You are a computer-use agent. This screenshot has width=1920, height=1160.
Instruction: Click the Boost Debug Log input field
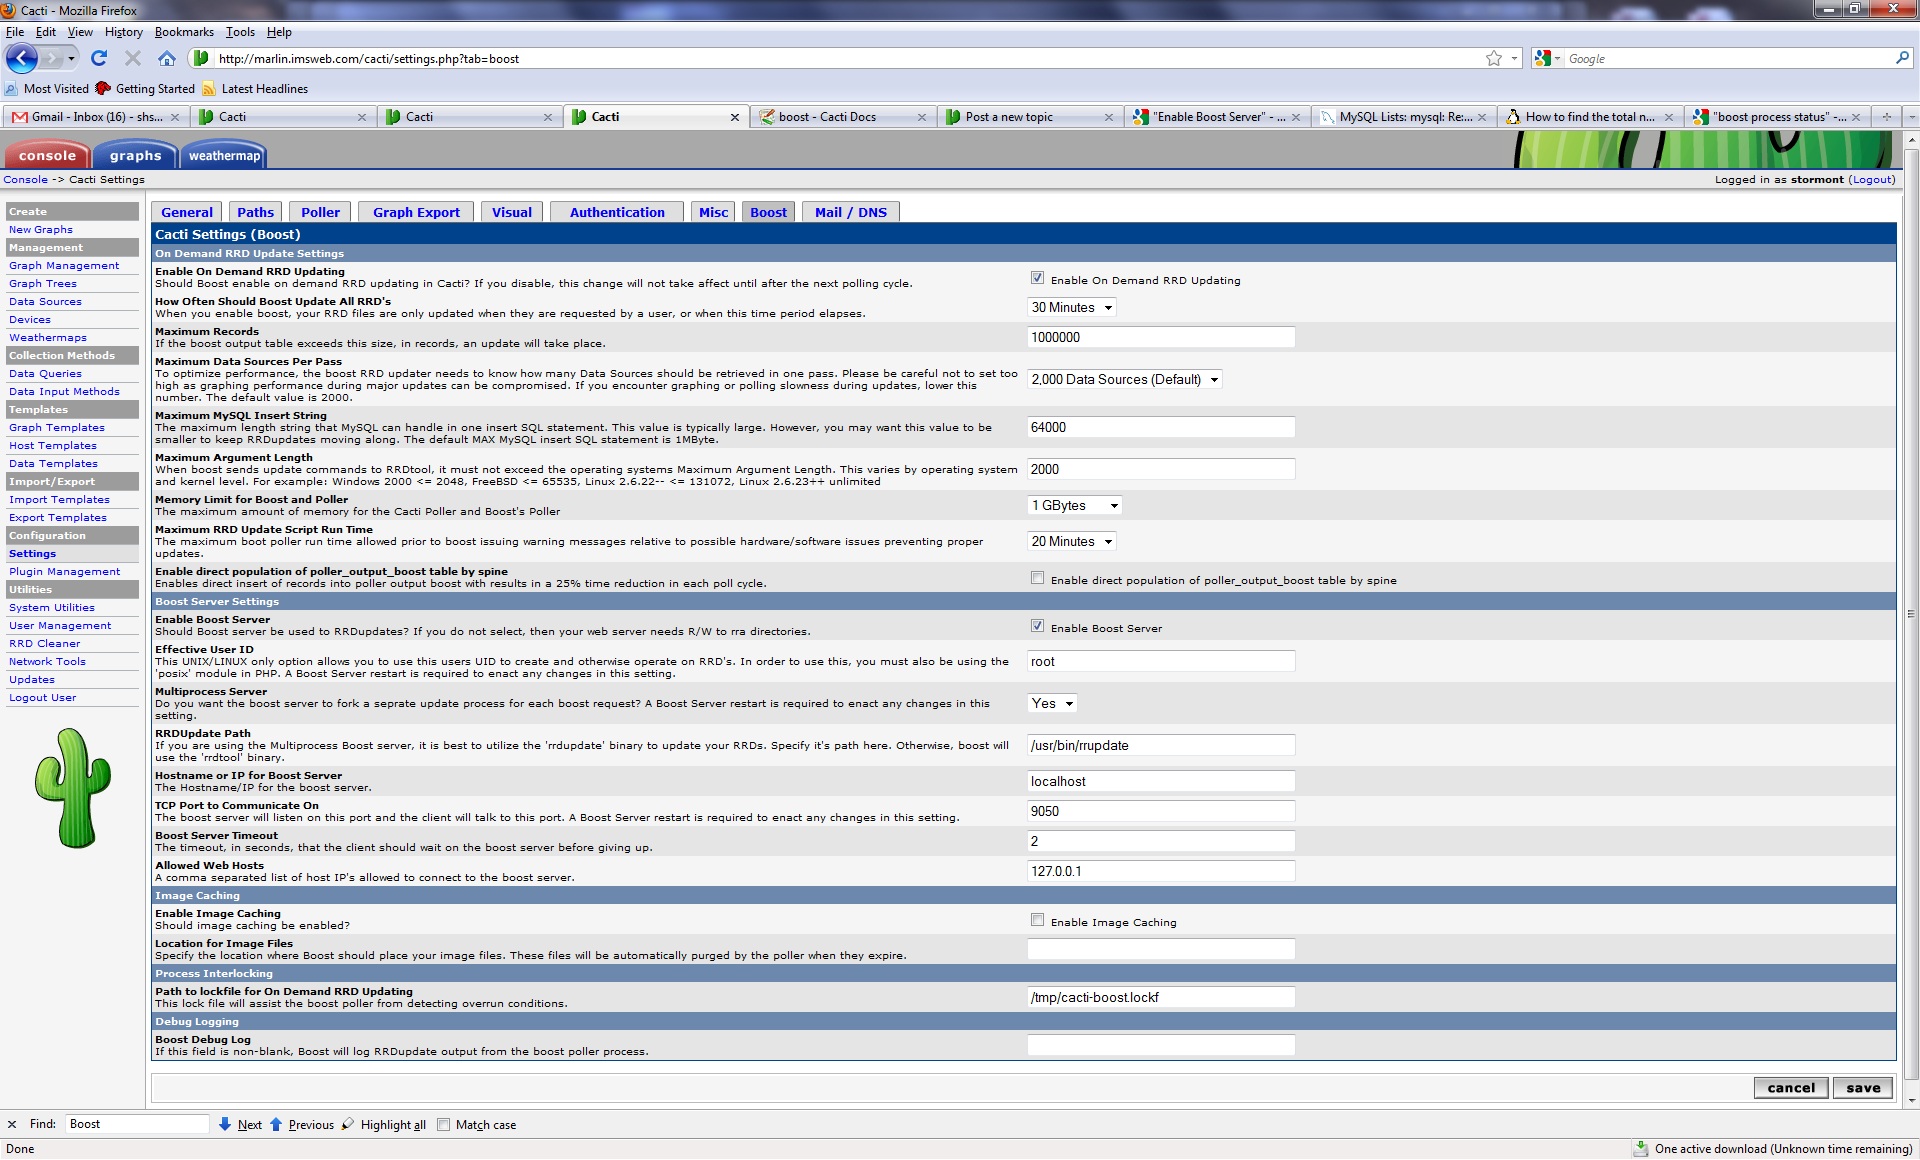click(1161, 1045)
